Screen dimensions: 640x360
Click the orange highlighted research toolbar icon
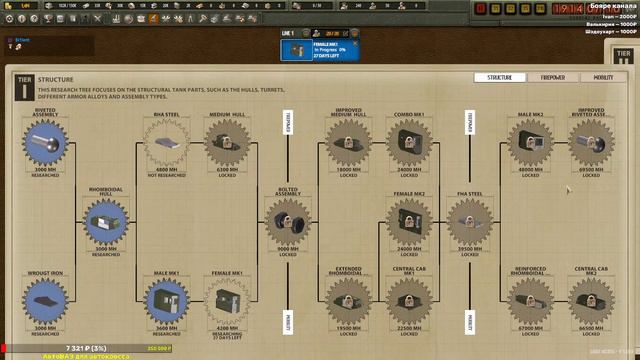pyautogui.click(x=153, y=19)
